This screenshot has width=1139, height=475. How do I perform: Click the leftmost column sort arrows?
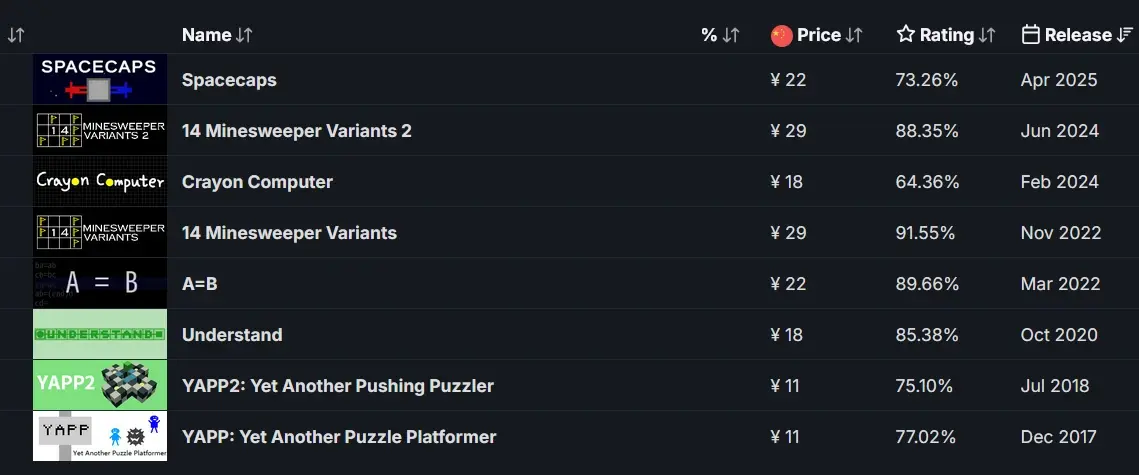click(x=15, y=35)
